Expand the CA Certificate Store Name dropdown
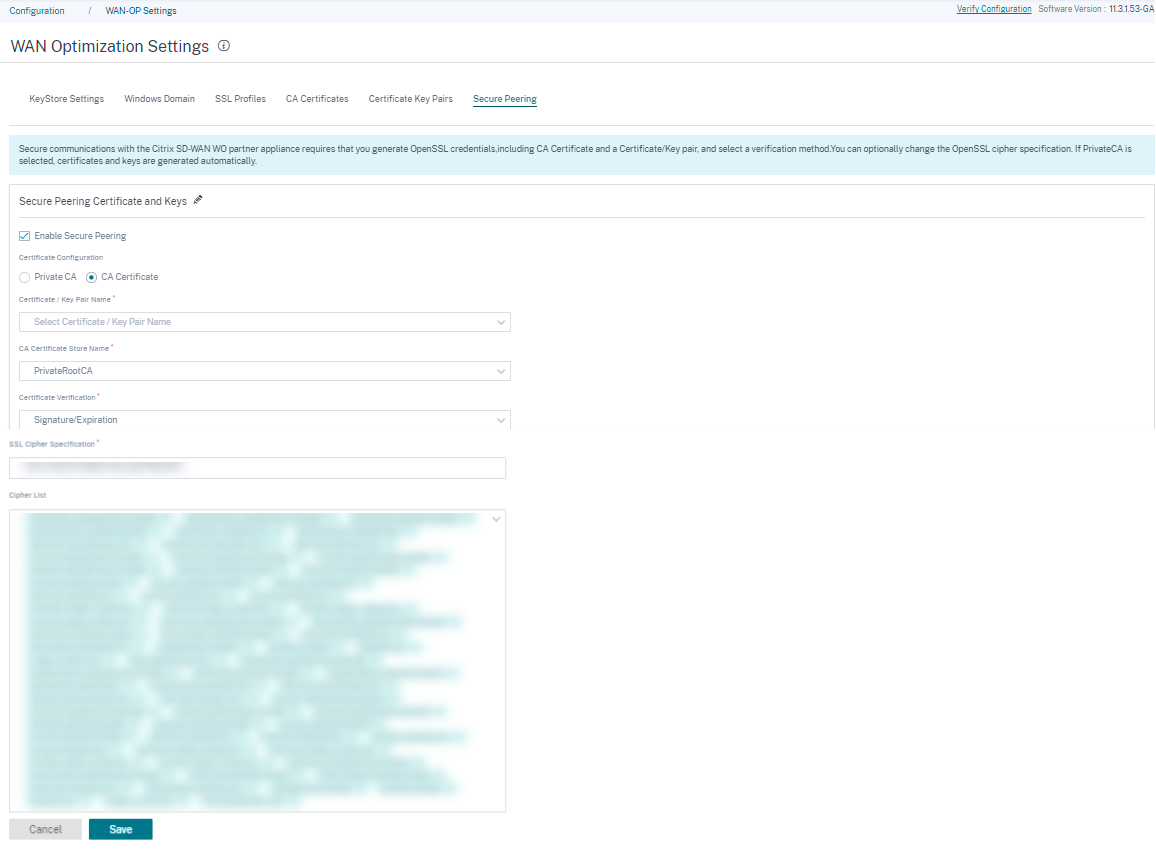The height and width of the screenshot is (849, 1156). coord(265,371)
